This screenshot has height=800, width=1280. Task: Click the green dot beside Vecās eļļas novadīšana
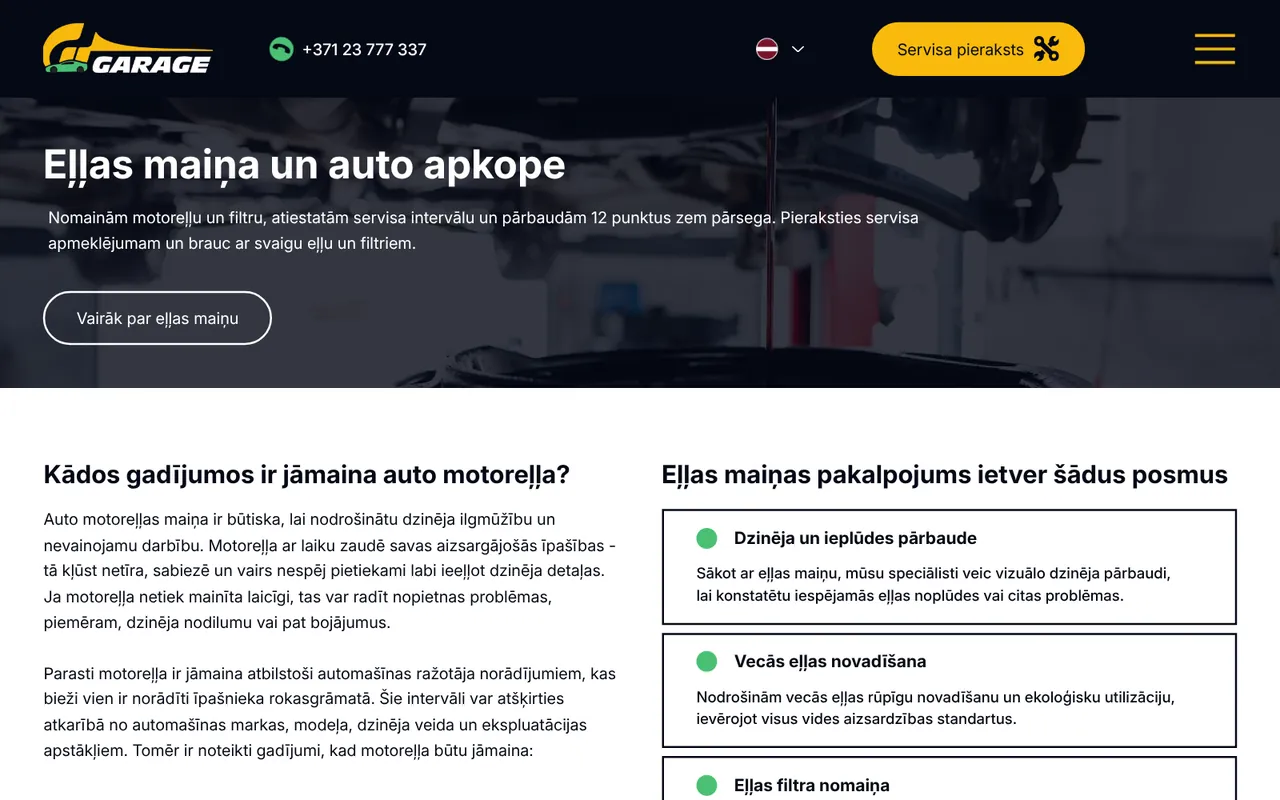(707, 661)
